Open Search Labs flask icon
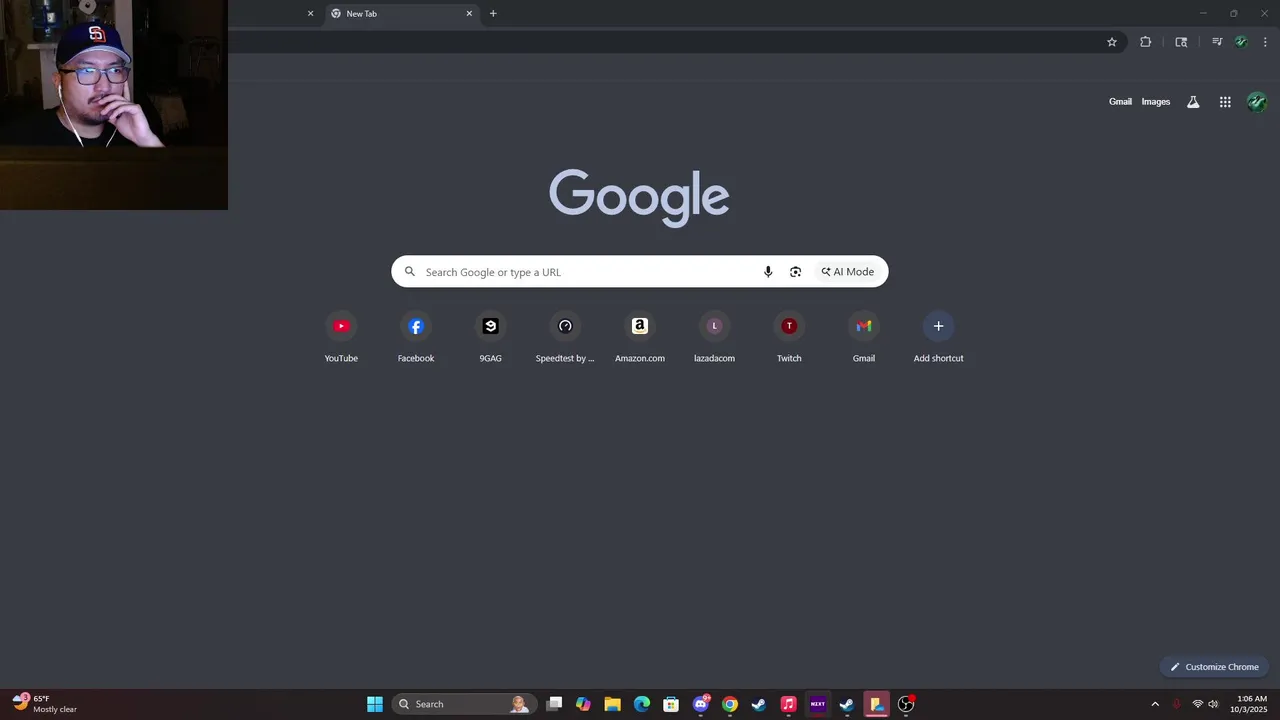Viewport: 1280px width, 720px height. 1193,102
